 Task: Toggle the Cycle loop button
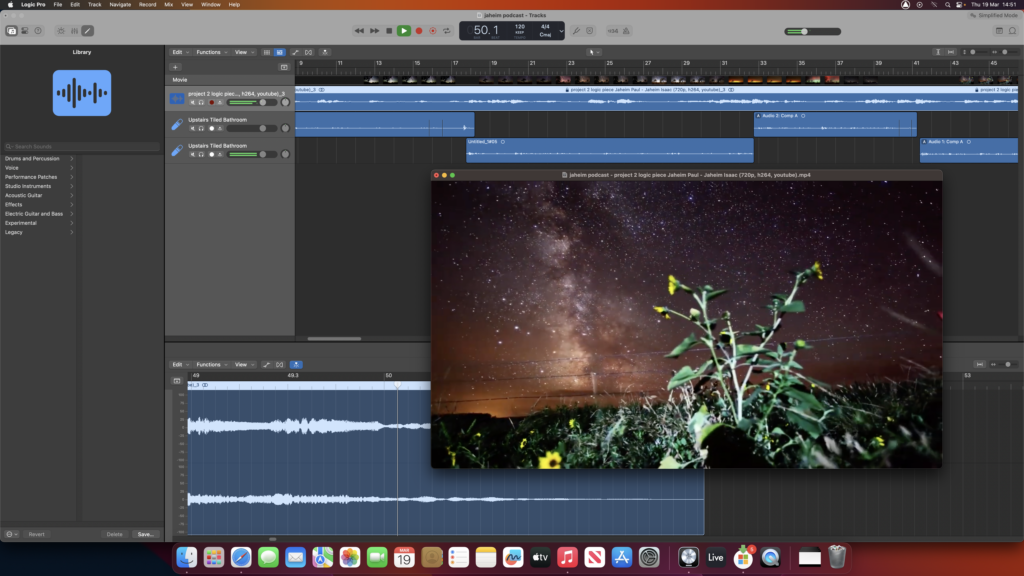(x=447, y=31)
